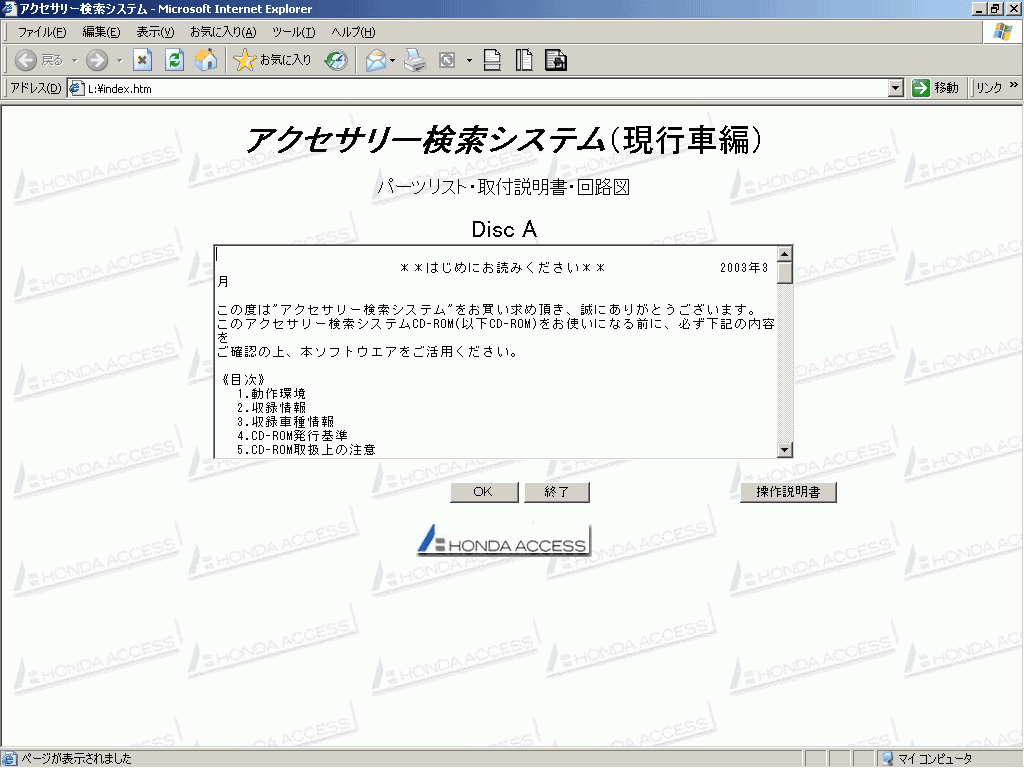Click the Forward navigation arrow
This screenshot has width=1024, height=768.
pos(97,60)
